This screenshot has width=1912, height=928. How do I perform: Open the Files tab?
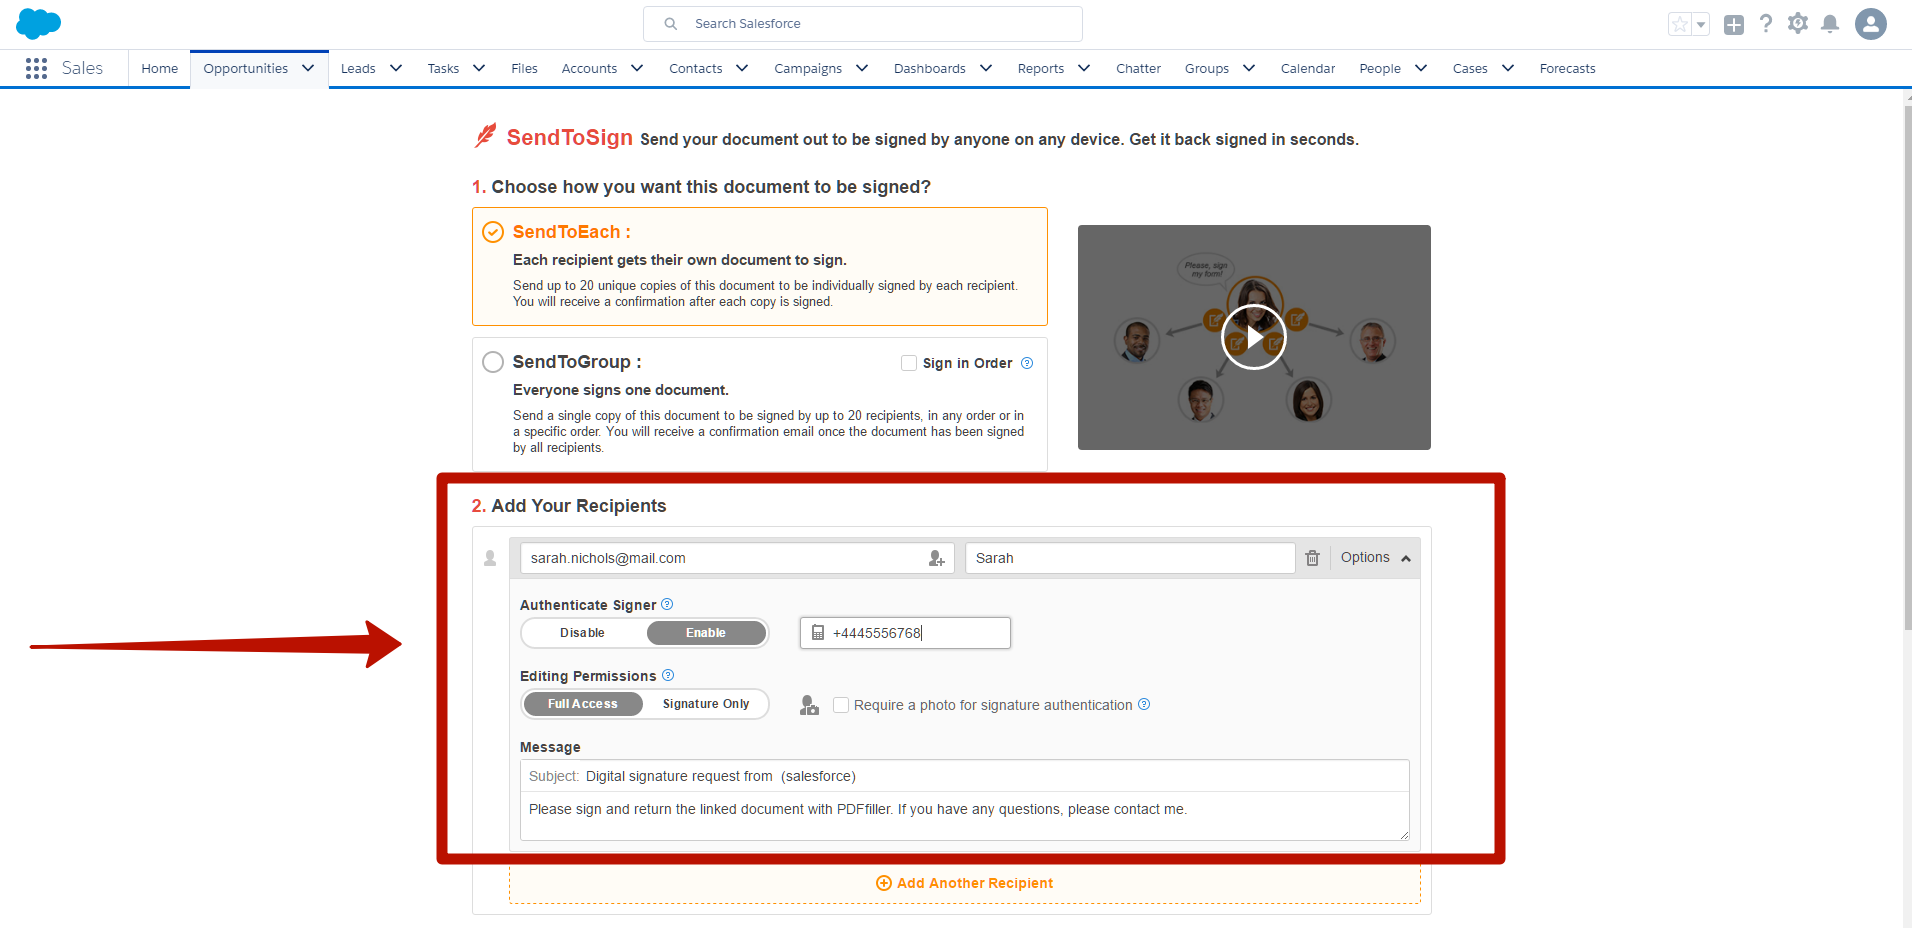coord(524,68)
